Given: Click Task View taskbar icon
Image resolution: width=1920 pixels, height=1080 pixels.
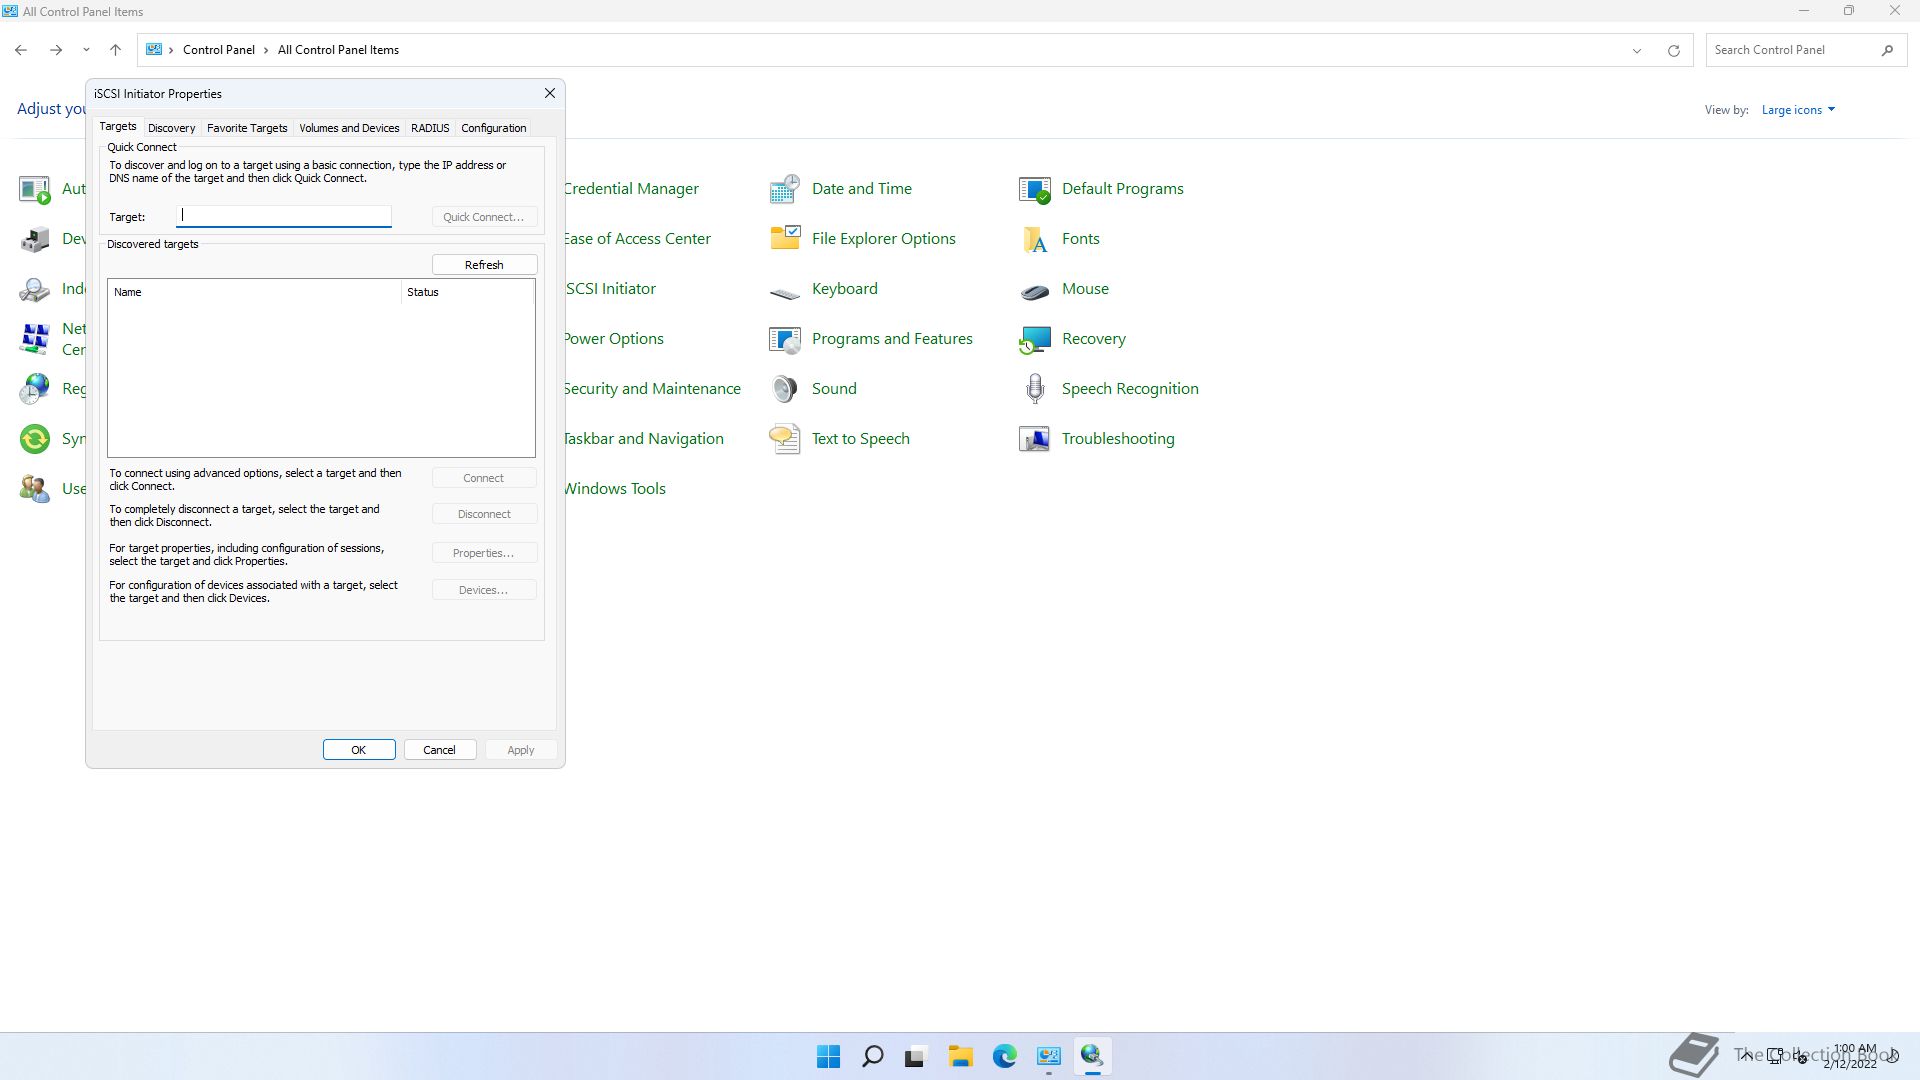Looking at the screenshot, I should 915,1056.
